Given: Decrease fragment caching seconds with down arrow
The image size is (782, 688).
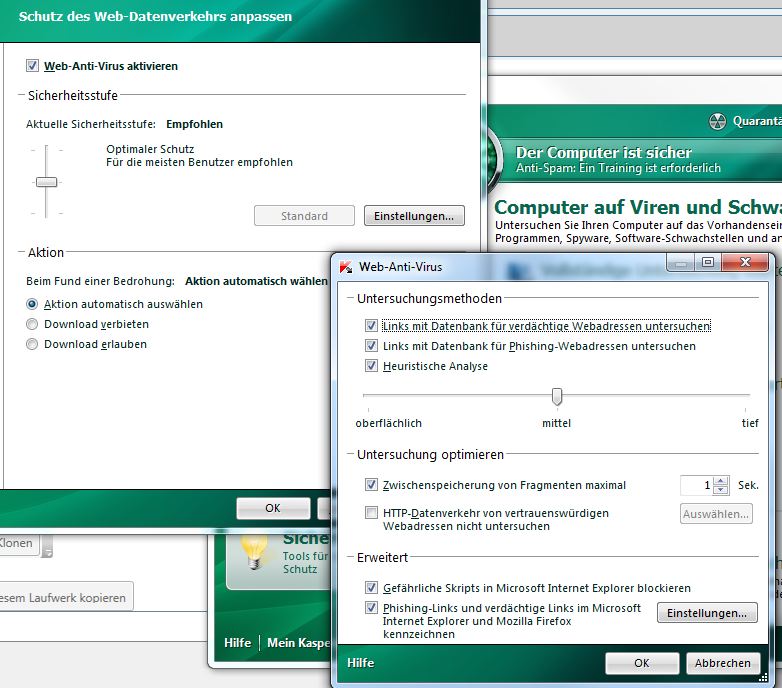Looking at the screenshot, I should coord(721,490).
